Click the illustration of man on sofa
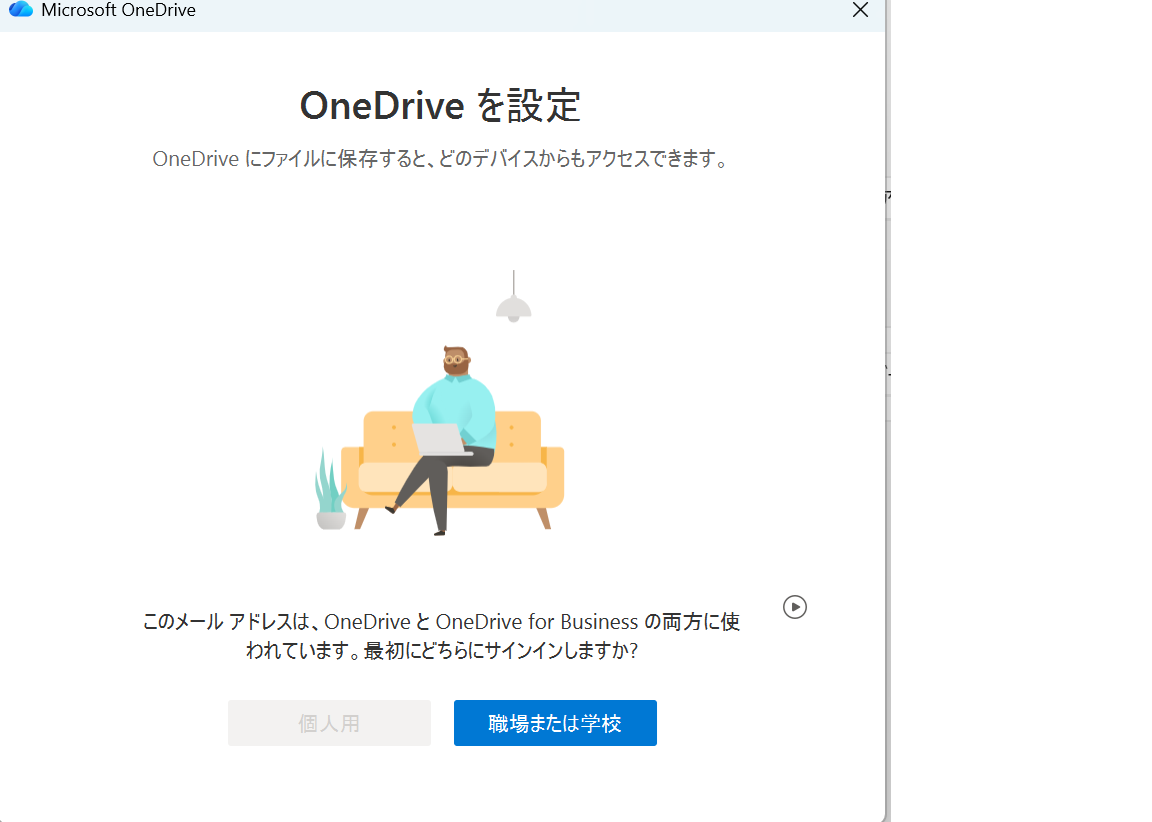Viewport: 1152px width, 822px height. click(439, 403)
